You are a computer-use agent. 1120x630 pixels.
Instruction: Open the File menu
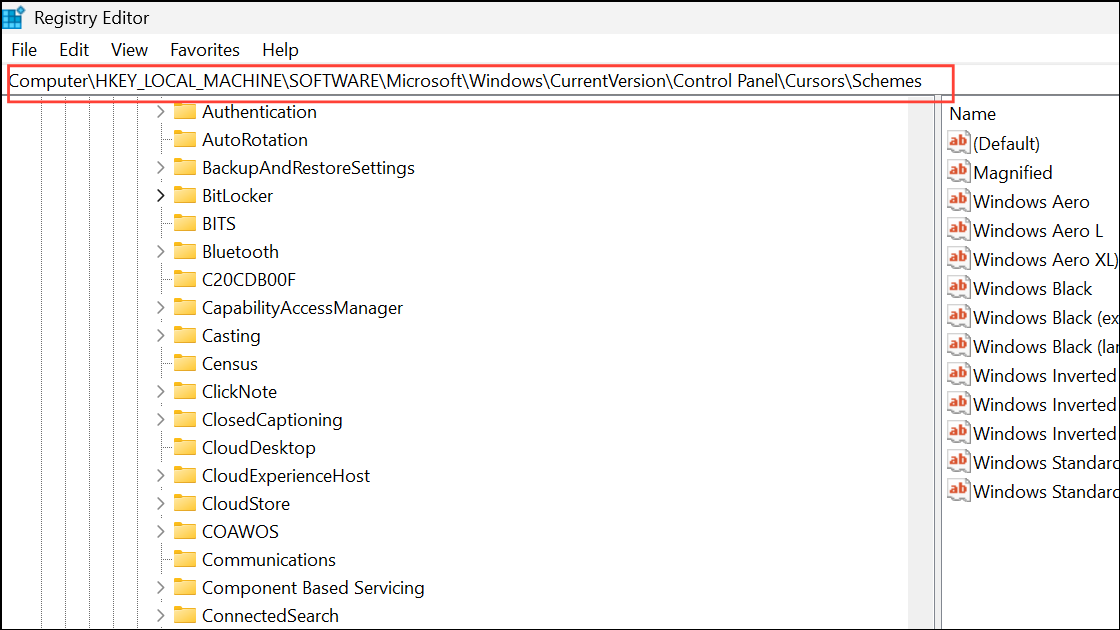point(24,49)
